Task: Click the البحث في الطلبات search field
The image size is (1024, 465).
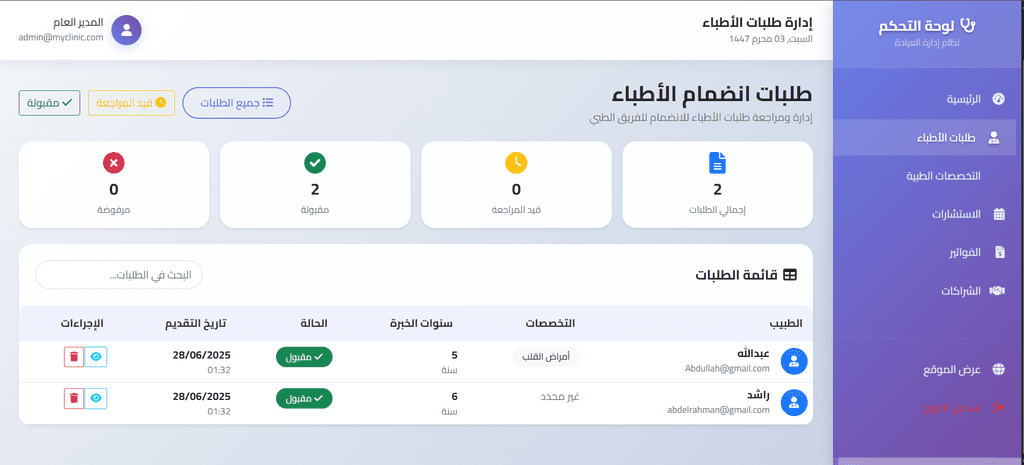Action: (119, 275)
